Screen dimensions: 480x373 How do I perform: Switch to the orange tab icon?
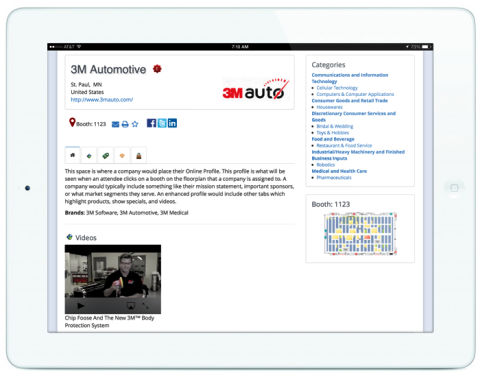point(122,156)
